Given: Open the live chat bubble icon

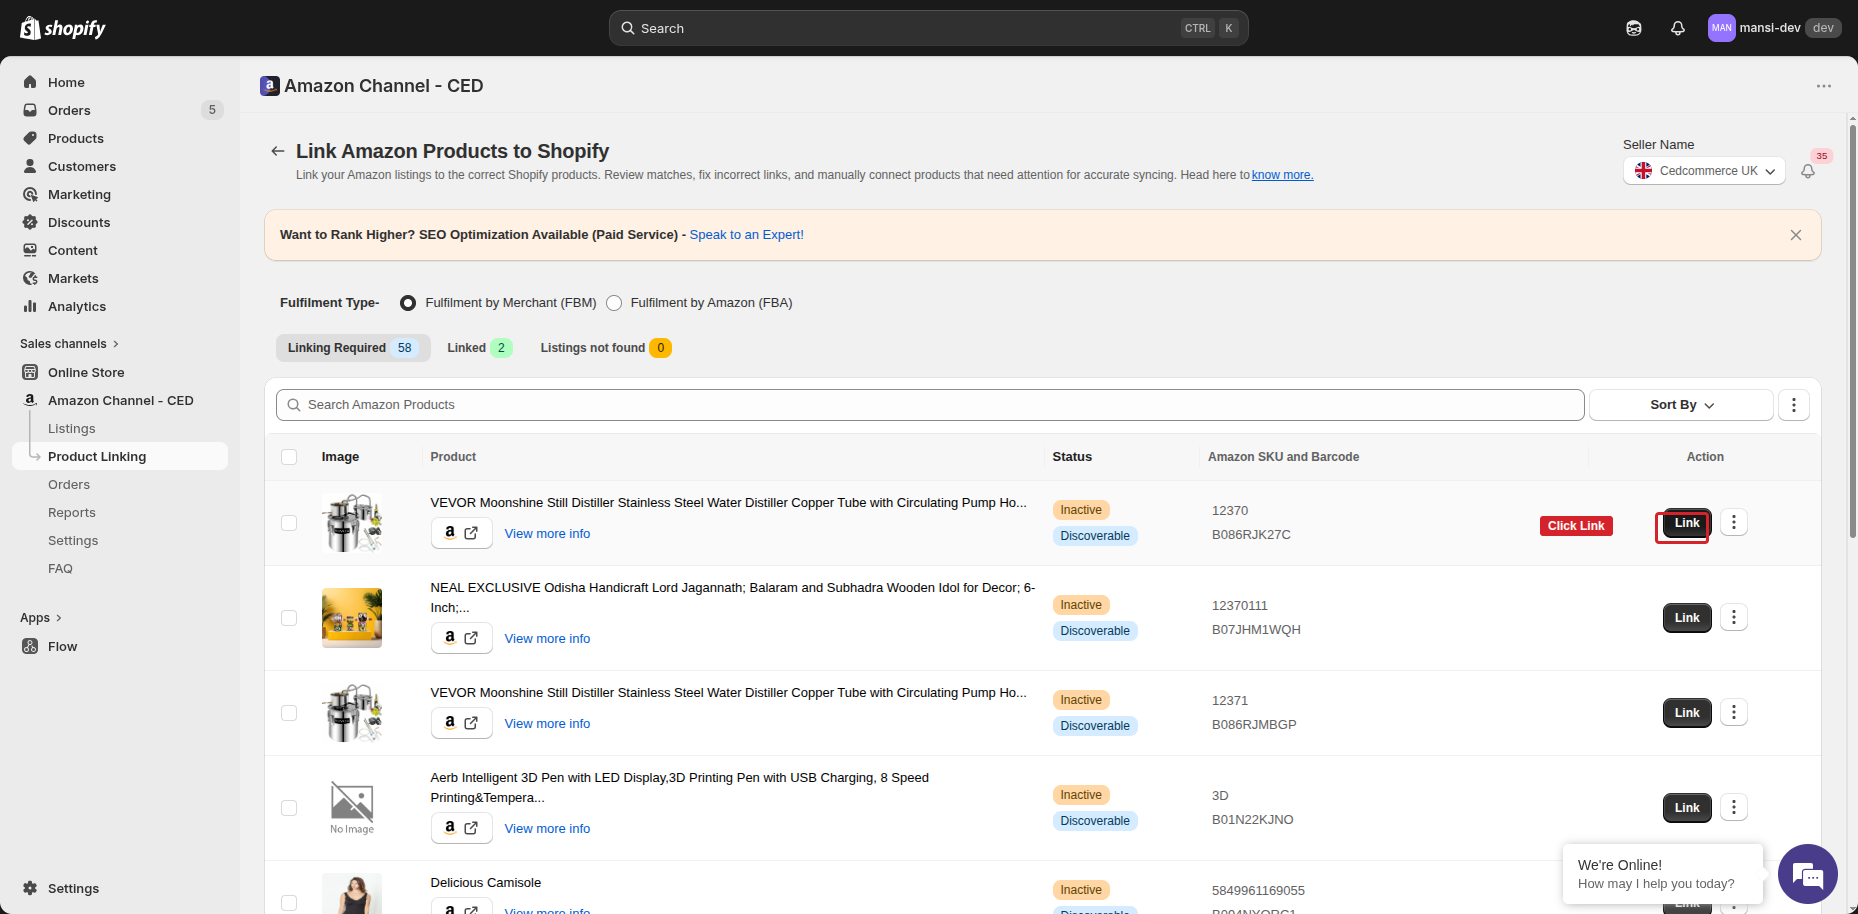Looking at the screenshot, I should coord(1808,874).
